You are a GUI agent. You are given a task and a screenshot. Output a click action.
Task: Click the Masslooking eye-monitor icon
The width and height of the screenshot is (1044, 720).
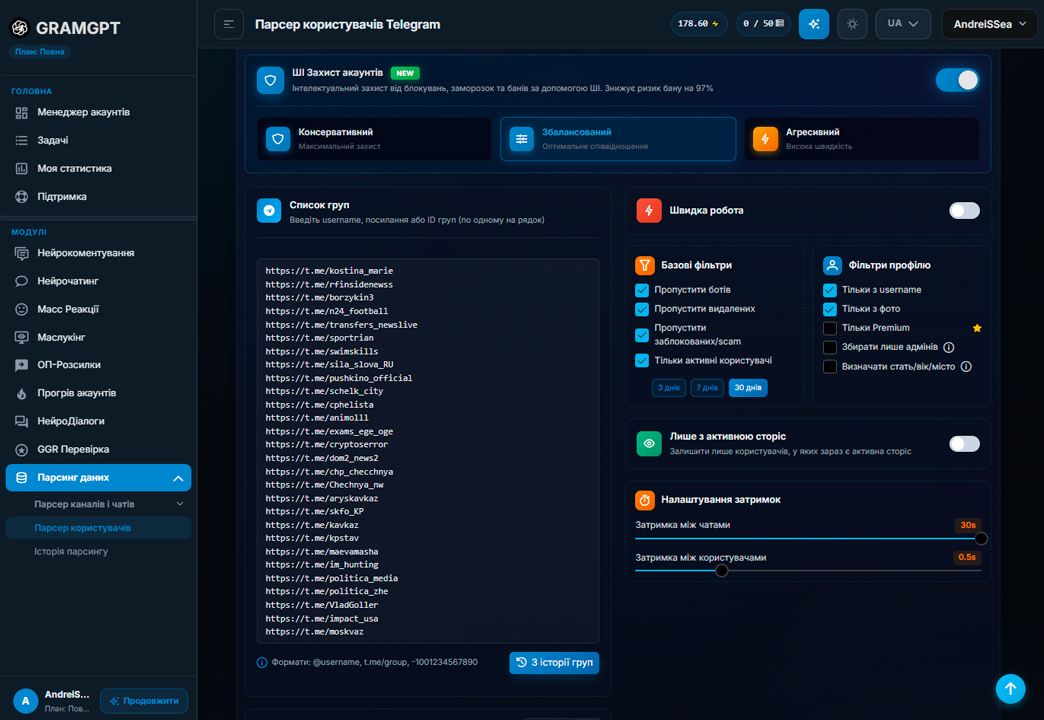coord(21,337)
